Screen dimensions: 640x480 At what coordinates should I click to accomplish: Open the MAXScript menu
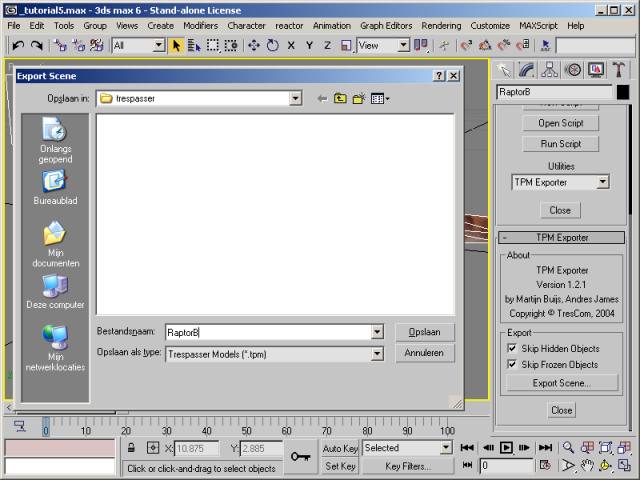pyautogui.click(x=538, y=25)
